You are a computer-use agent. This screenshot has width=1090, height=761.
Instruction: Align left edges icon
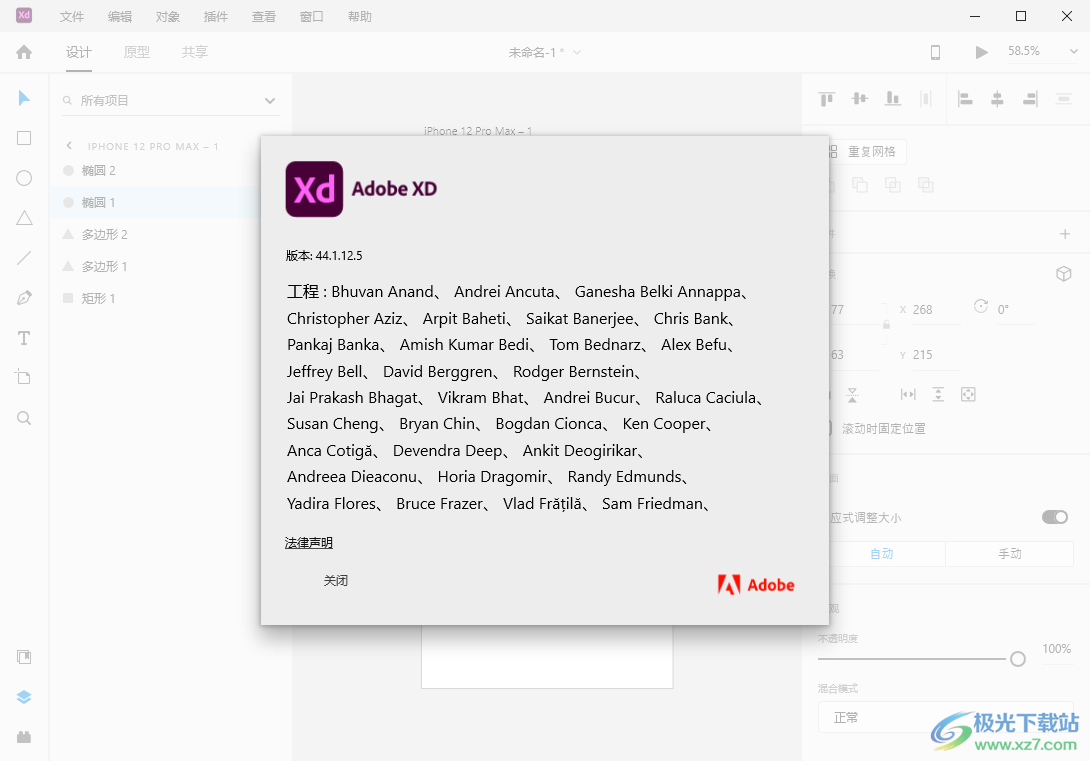point(965,99)
